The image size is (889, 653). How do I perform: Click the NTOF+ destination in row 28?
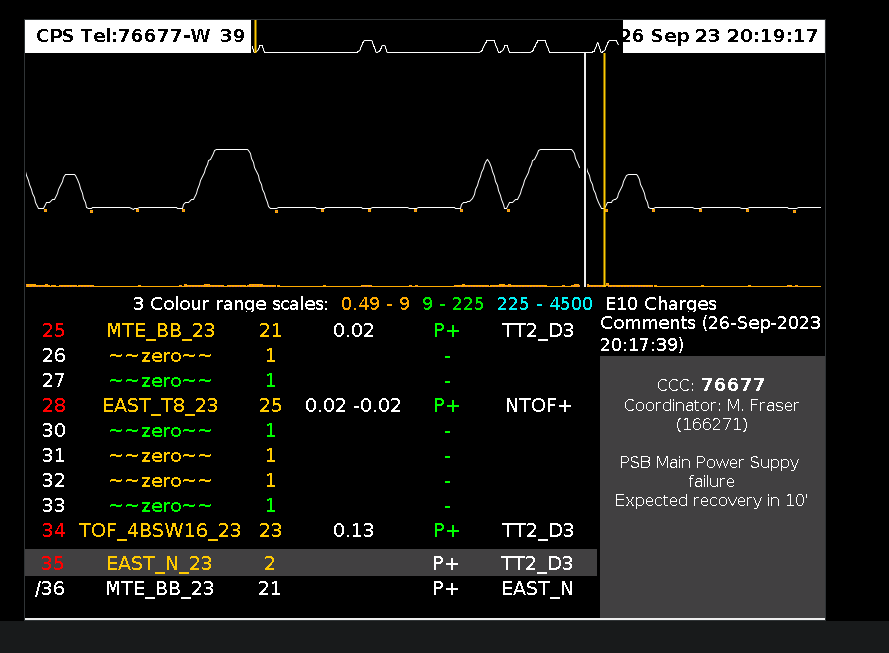point(537,406)
